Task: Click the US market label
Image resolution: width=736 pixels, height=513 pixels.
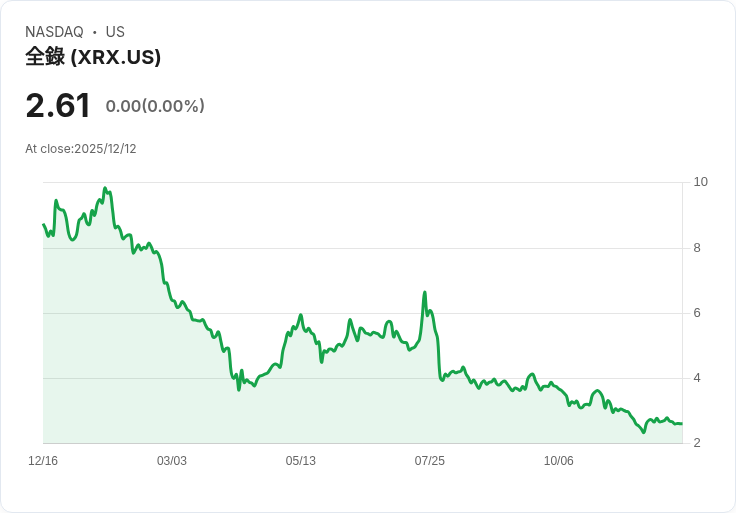Action: [115, 32]
